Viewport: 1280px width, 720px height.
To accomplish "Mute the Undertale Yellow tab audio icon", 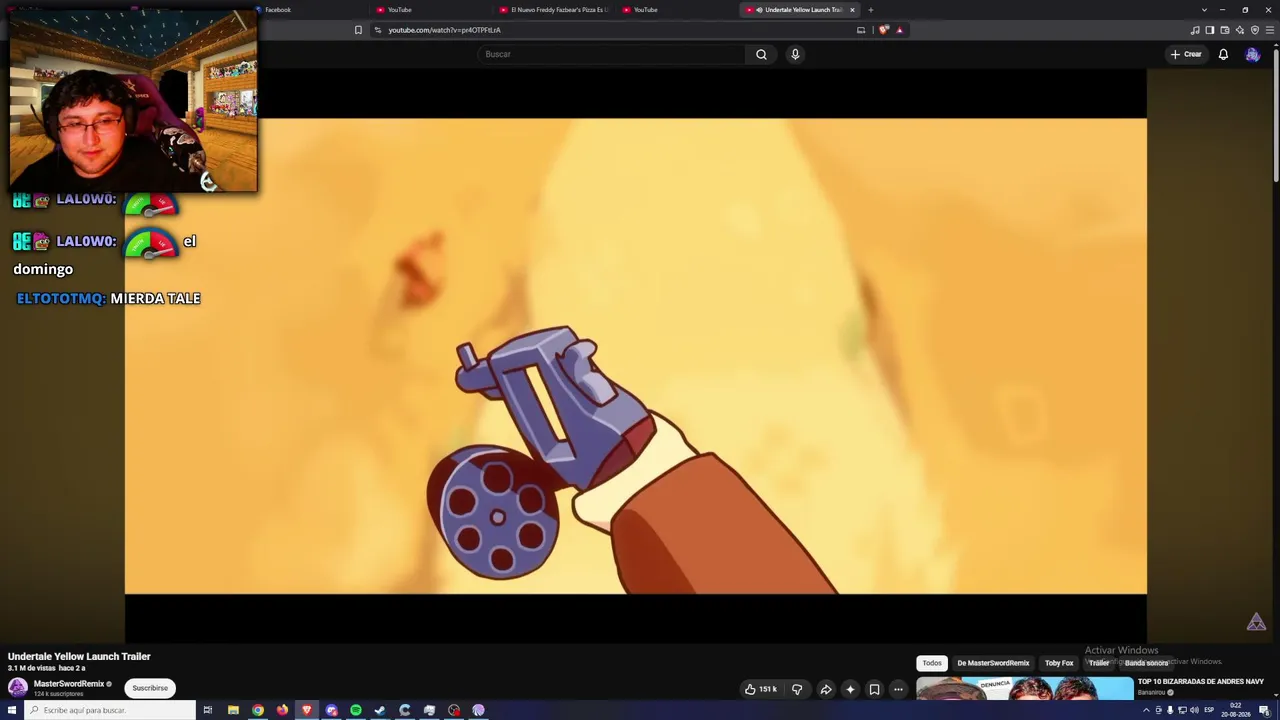I will coord(760,10).
